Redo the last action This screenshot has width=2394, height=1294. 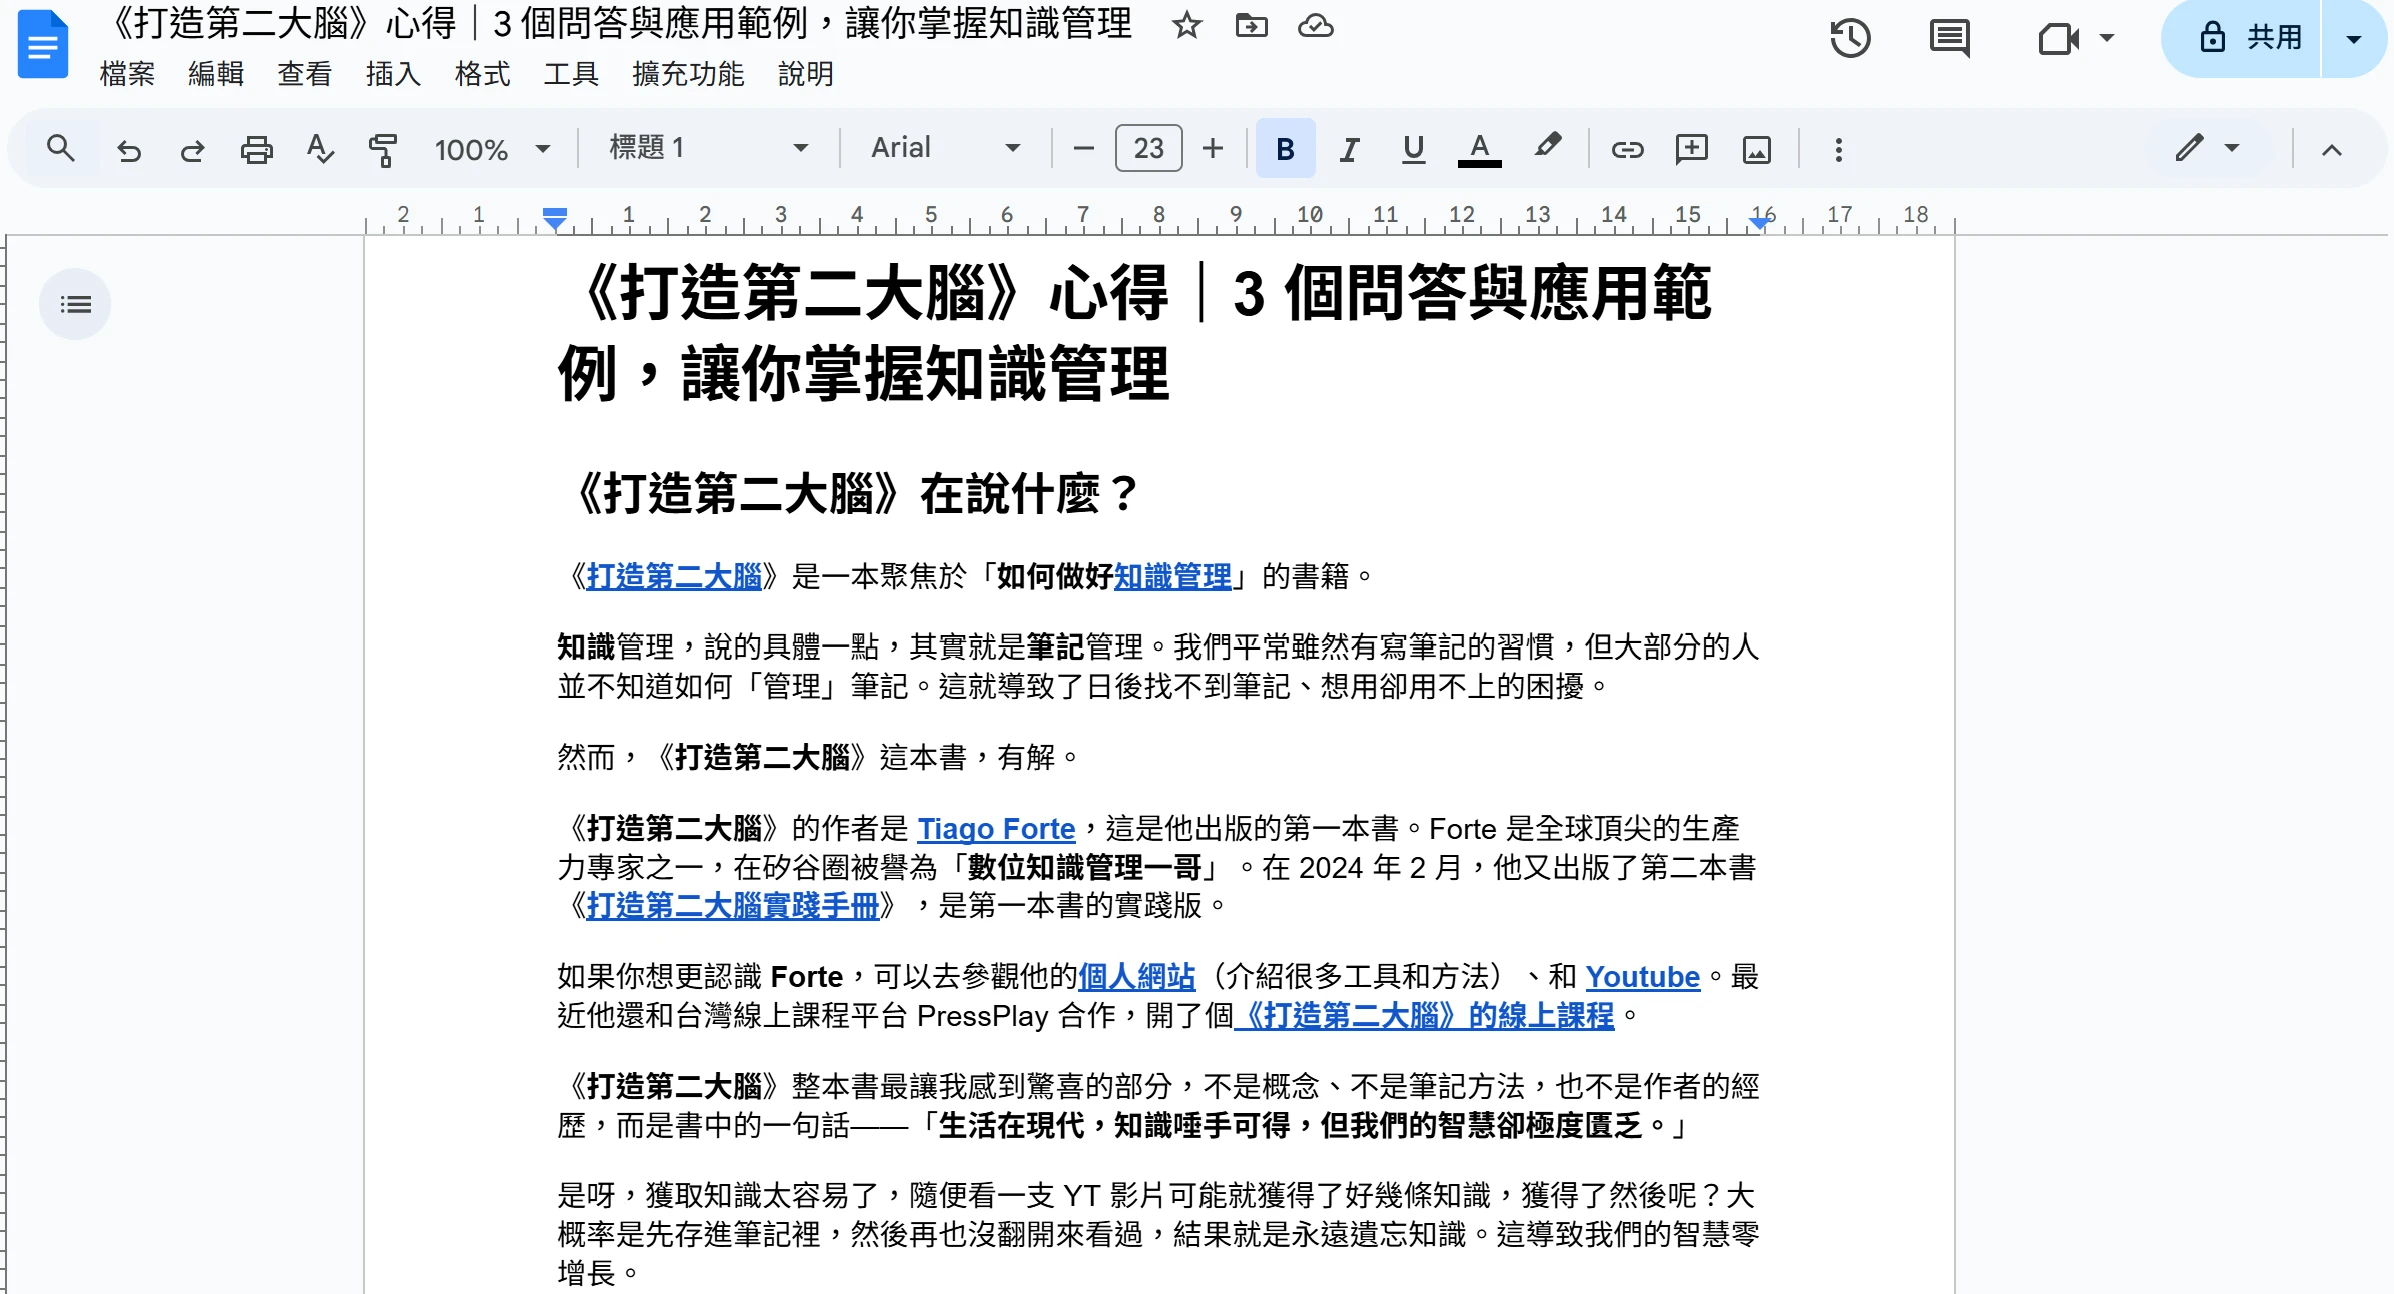[192, 150]
